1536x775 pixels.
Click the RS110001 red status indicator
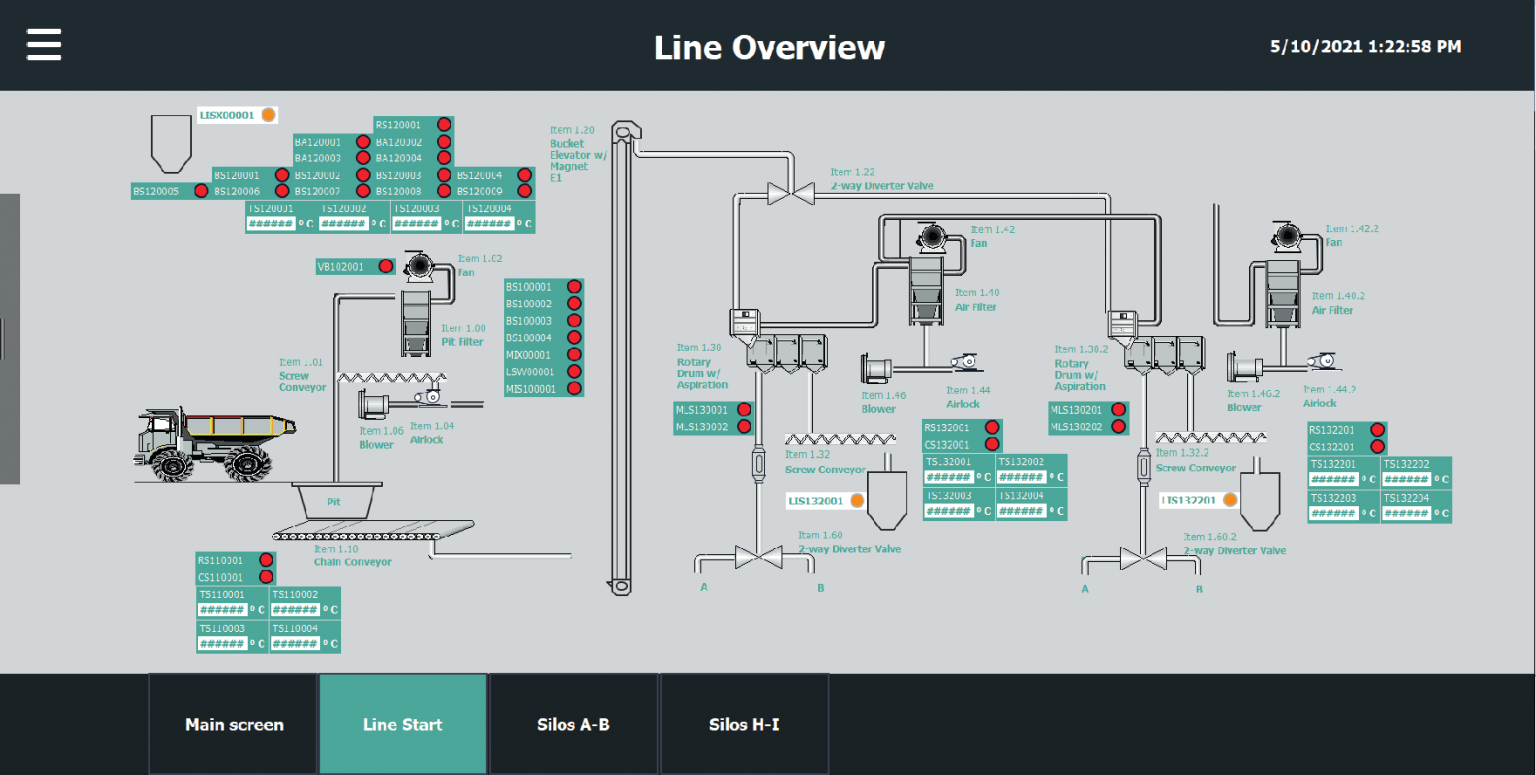265,561
